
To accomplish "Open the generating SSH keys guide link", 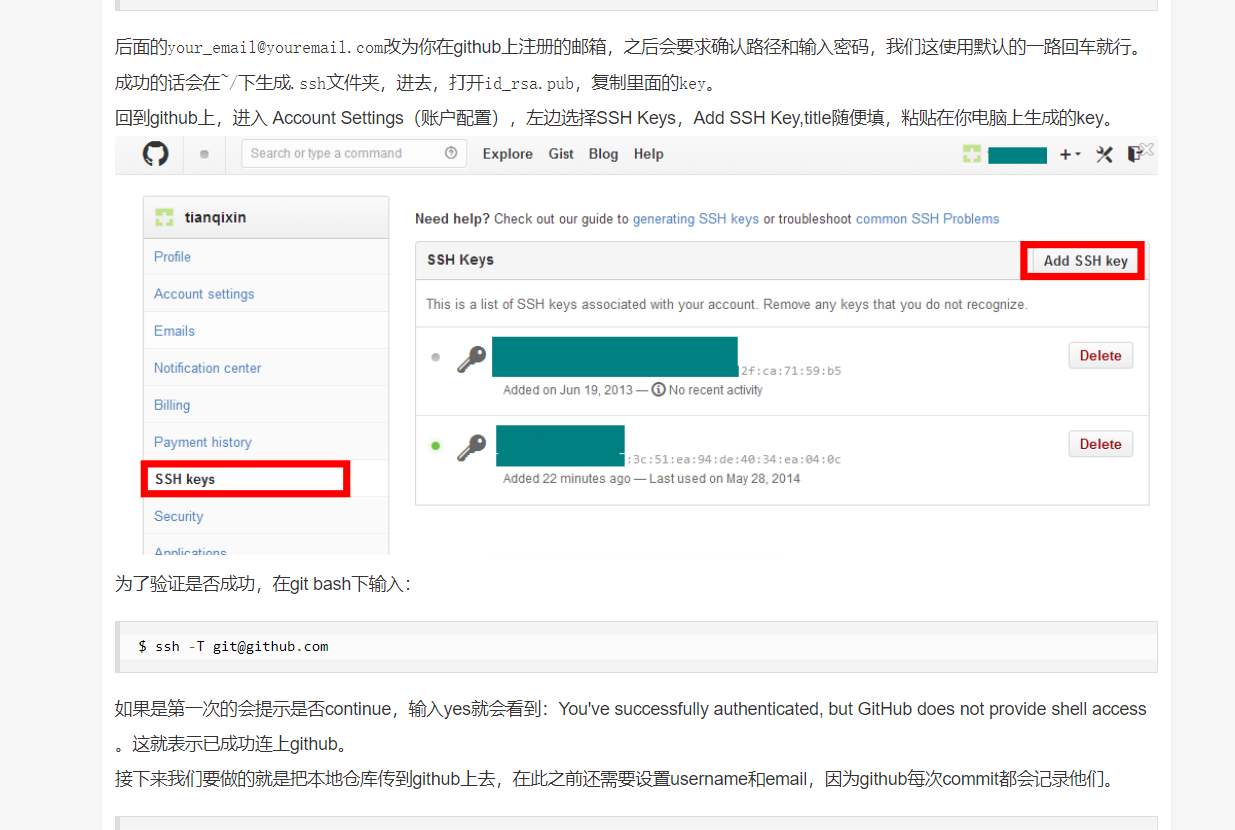I will pyautogui.click(x=696, y=219).
